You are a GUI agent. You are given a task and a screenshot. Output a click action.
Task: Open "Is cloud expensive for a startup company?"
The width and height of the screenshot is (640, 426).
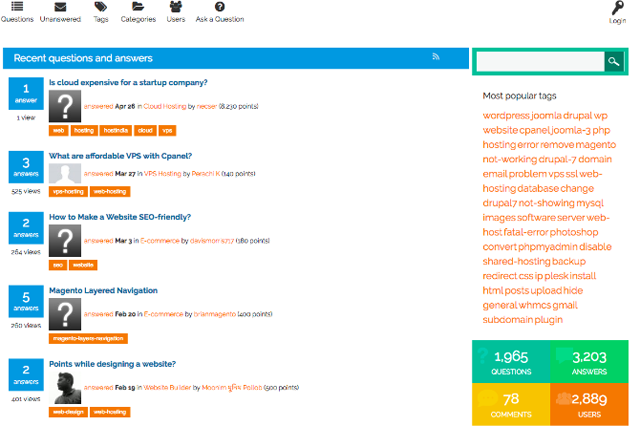(128, 82)
